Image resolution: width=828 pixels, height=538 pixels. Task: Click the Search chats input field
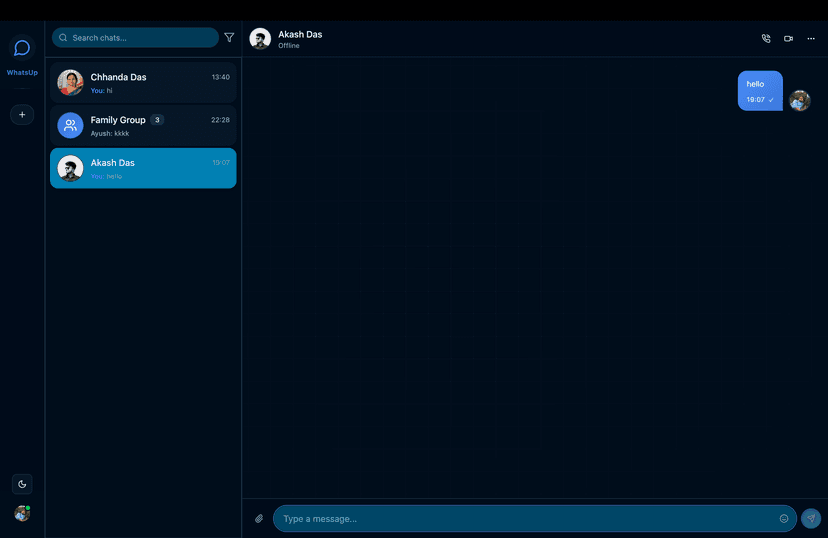point(135,38)
